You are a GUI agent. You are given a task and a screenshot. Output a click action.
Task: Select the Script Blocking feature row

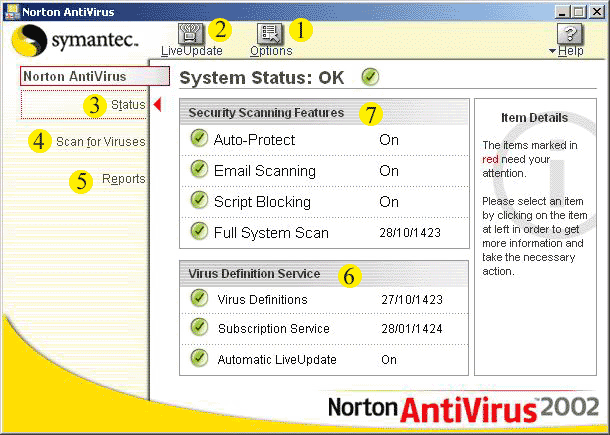(x=324, y=202)
